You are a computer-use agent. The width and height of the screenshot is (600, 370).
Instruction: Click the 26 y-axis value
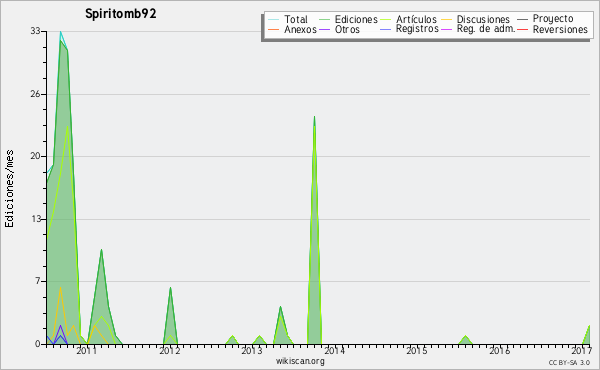coord(36,94)
